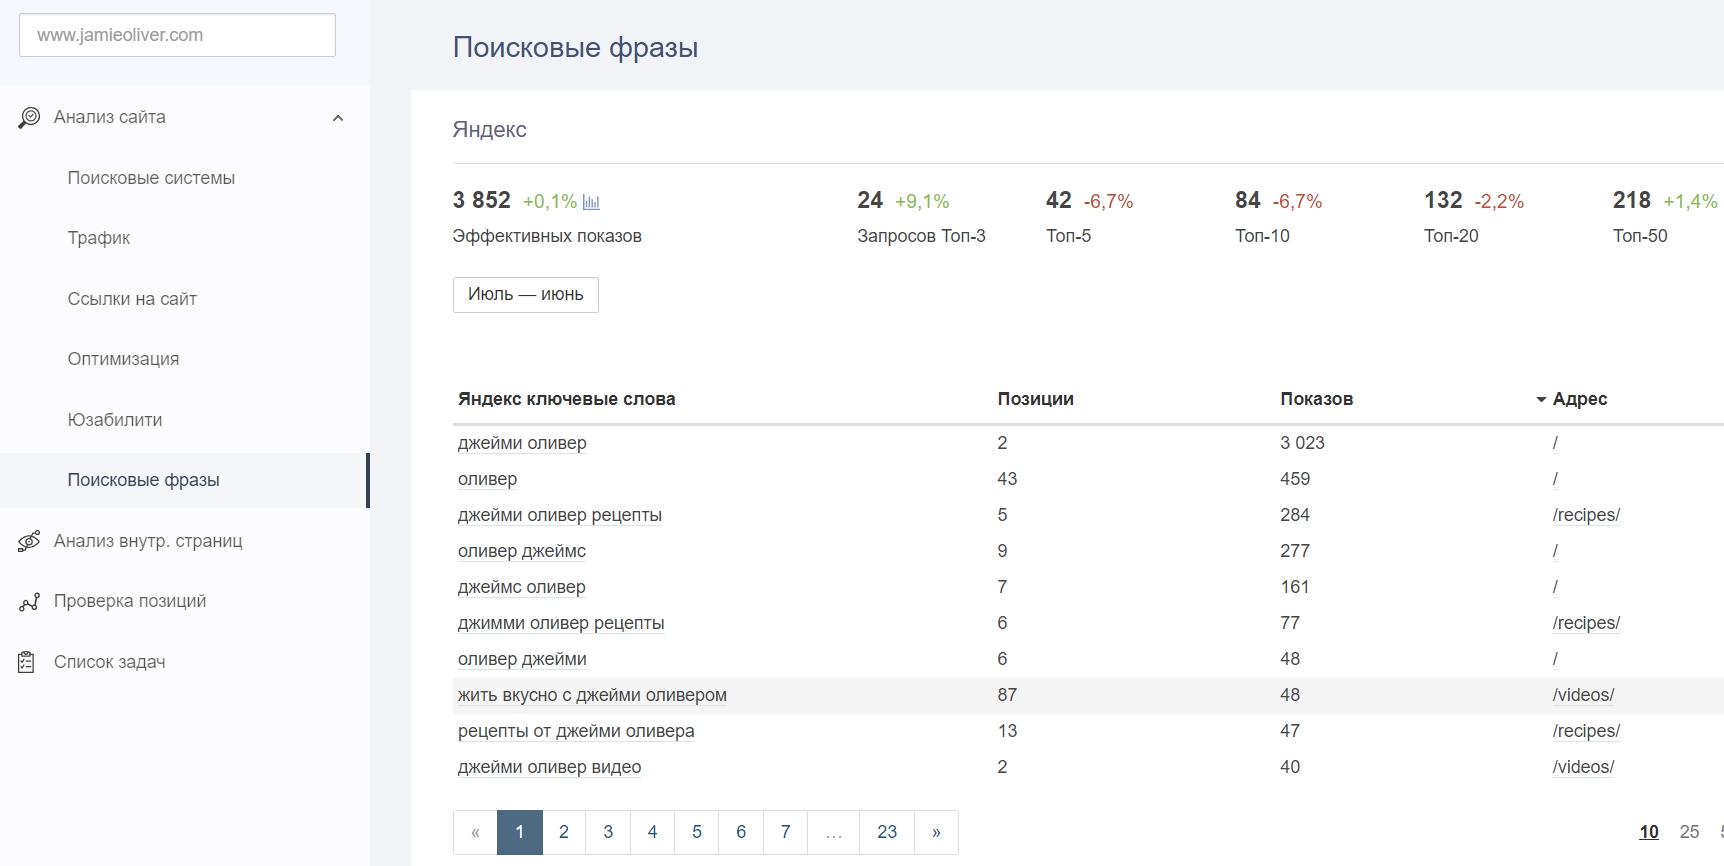
Task: Open /recipes/ address for рецепты от джейми оливера
Action: click(1586, 731)
